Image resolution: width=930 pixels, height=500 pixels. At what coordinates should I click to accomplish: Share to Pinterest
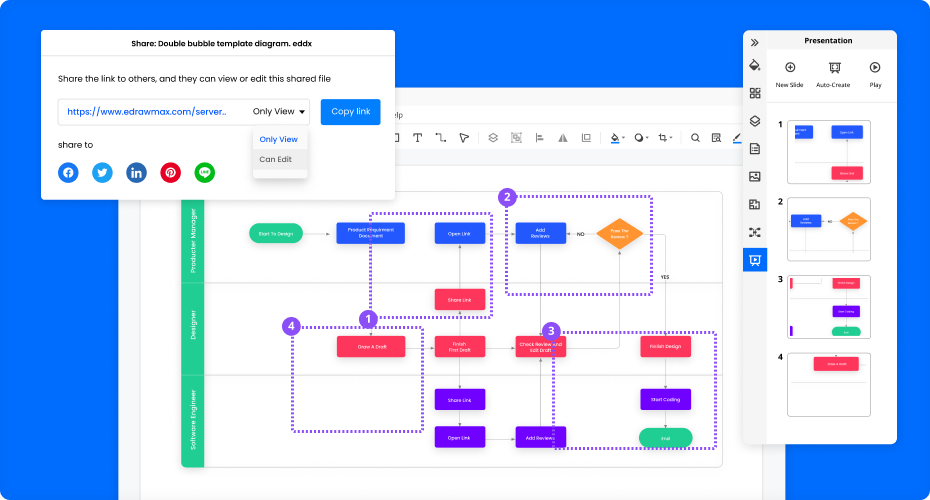171,172
